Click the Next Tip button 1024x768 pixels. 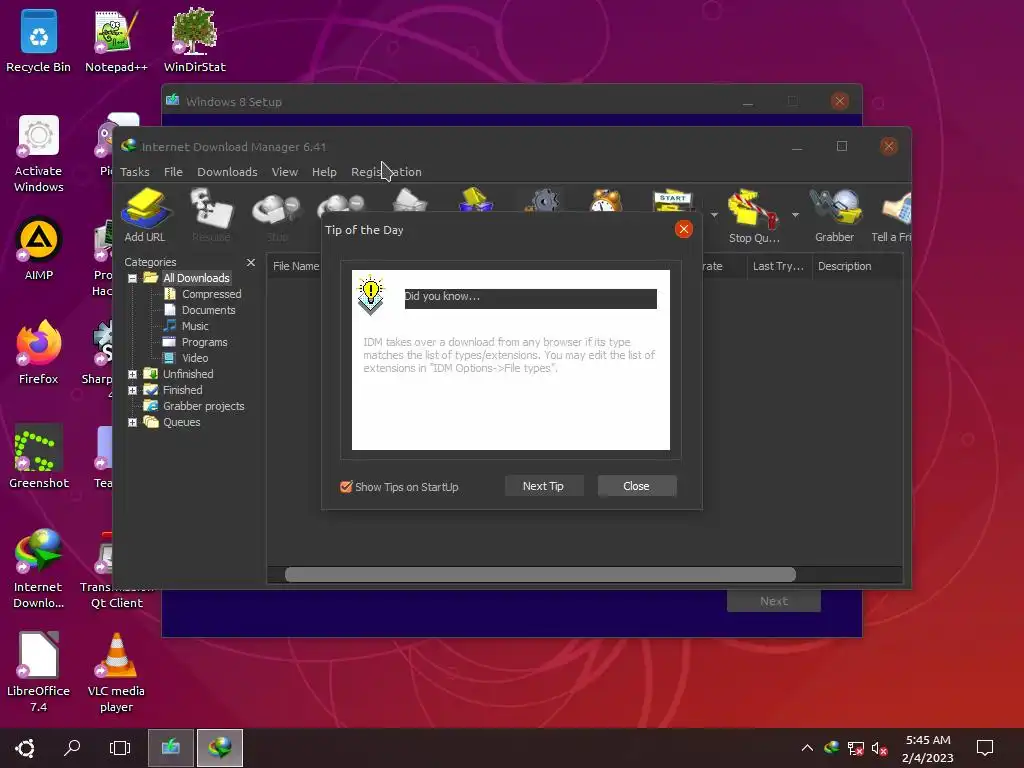543,486
